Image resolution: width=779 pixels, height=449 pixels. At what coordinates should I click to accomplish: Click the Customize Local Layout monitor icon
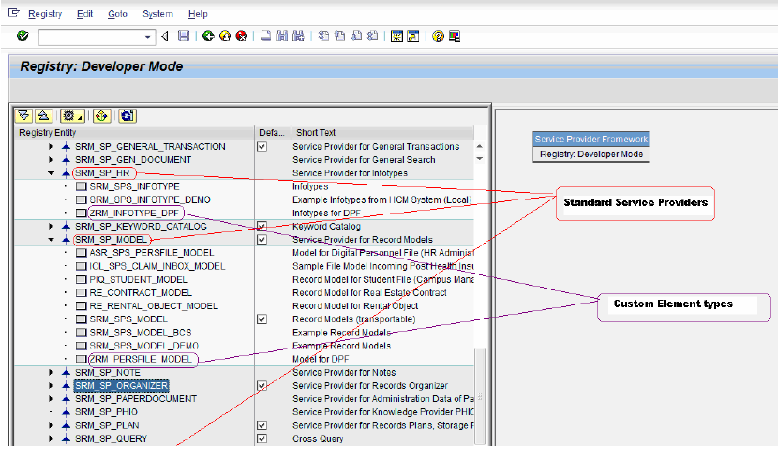pos(454,36)
